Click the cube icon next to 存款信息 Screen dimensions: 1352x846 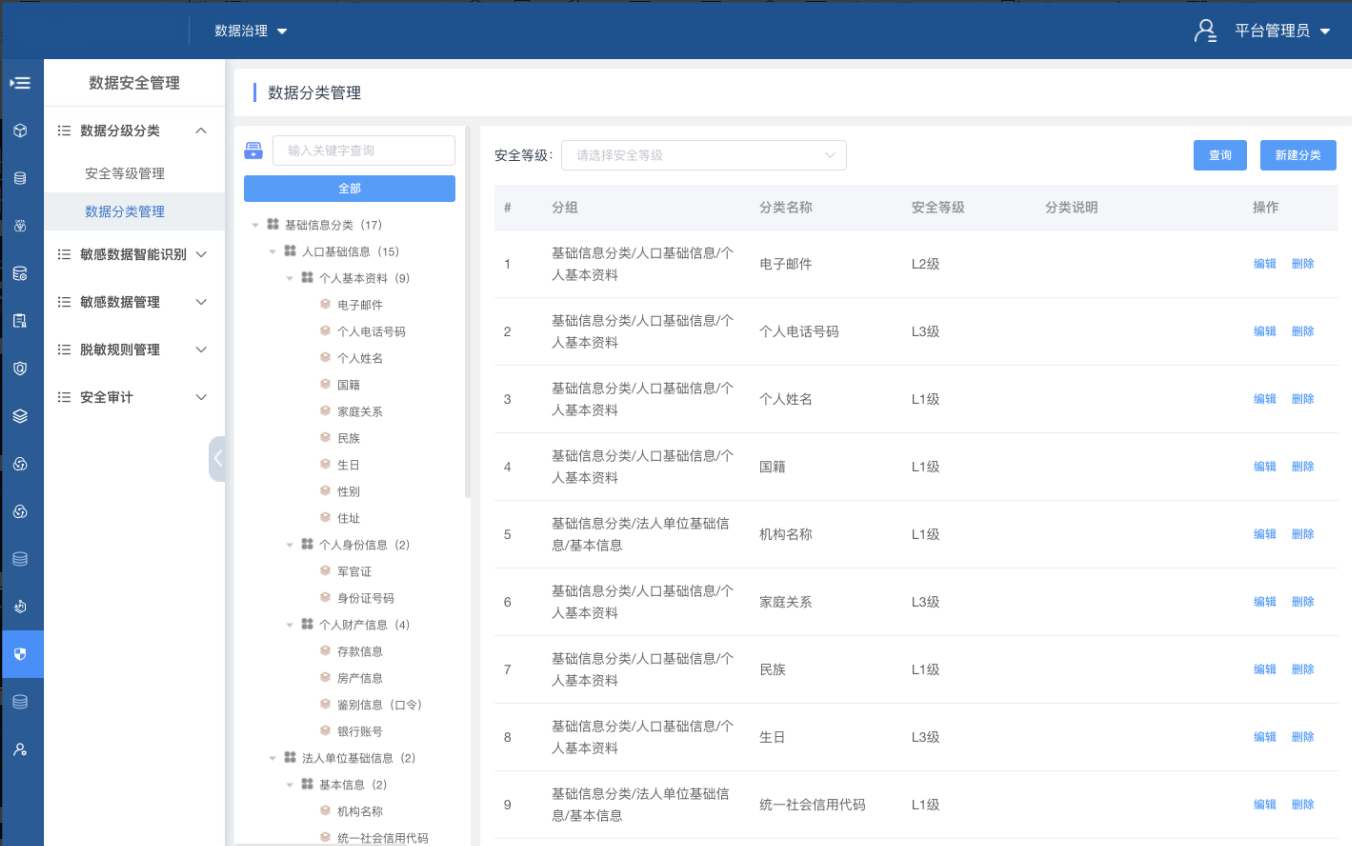[x=325, y=651]
